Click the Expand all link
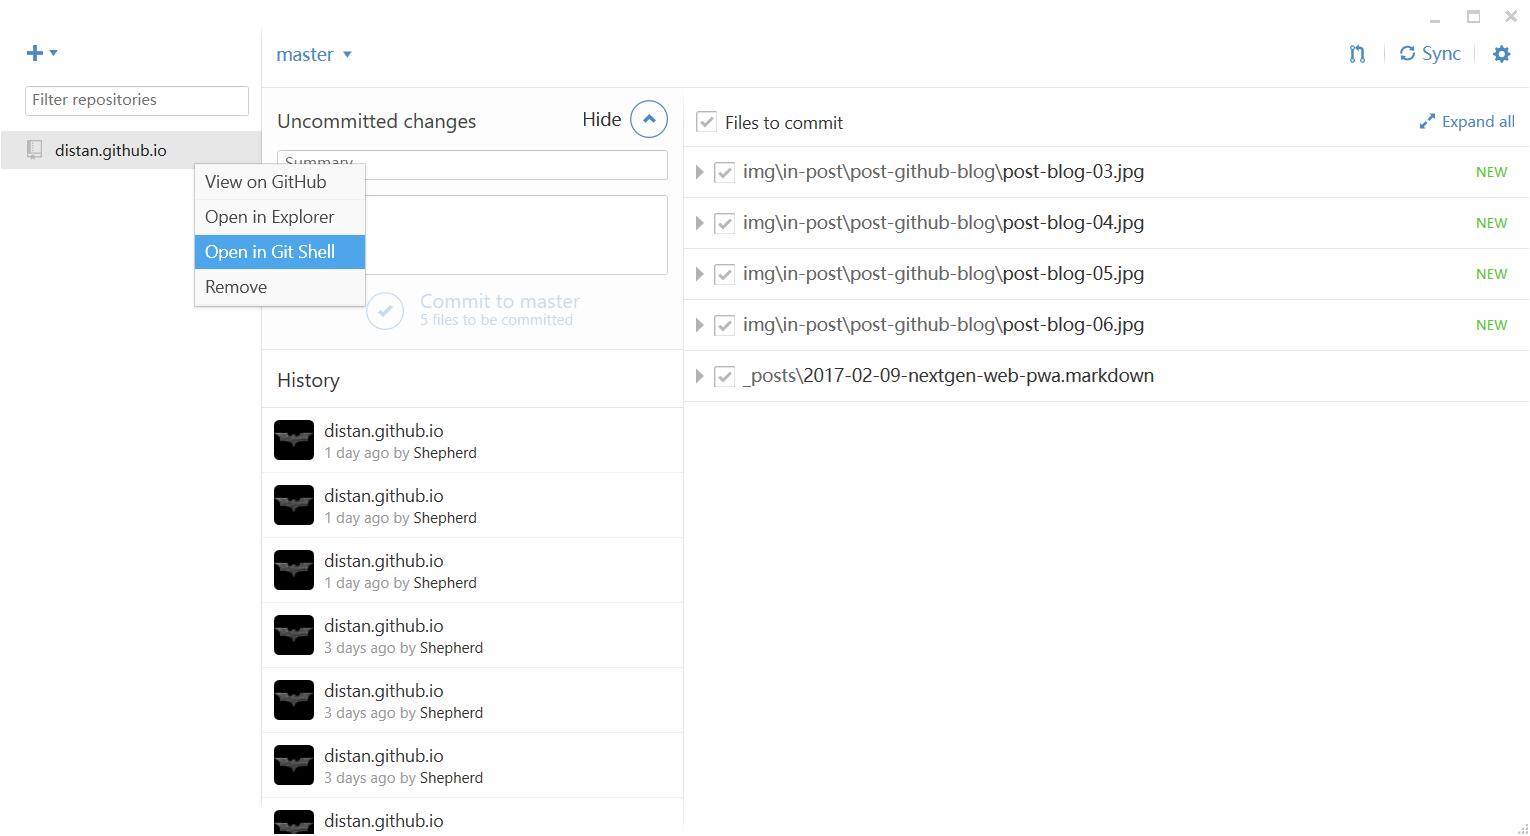 [x=1467, y=122]
